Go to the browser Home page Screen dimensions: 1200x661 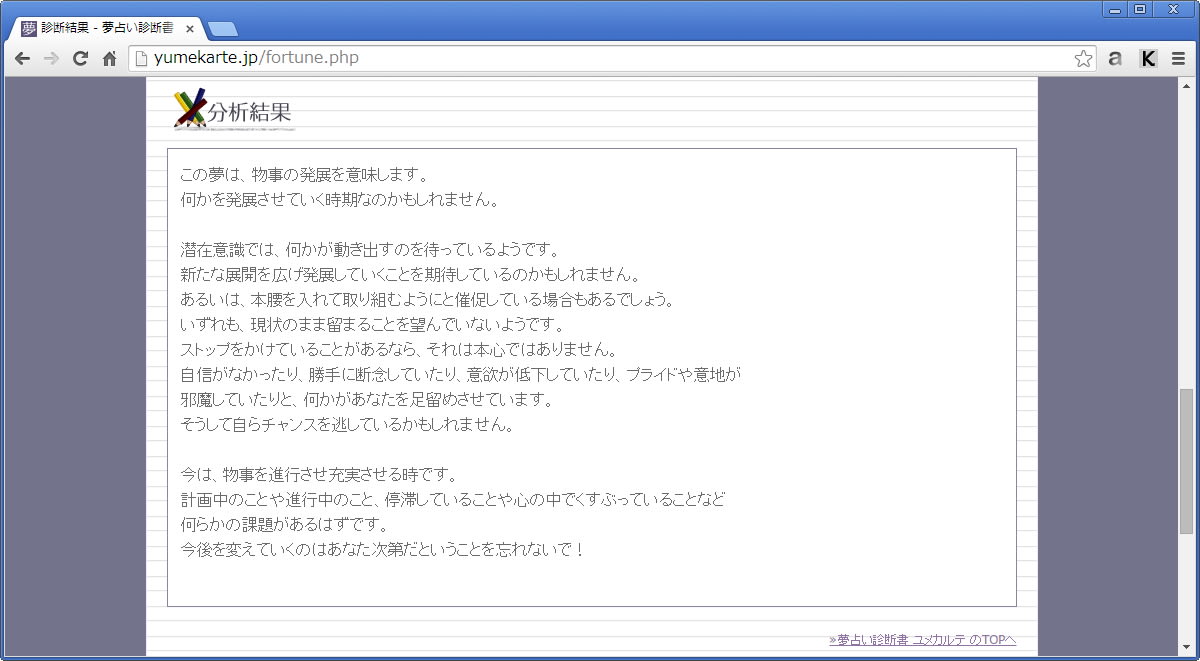click(110, 59)
